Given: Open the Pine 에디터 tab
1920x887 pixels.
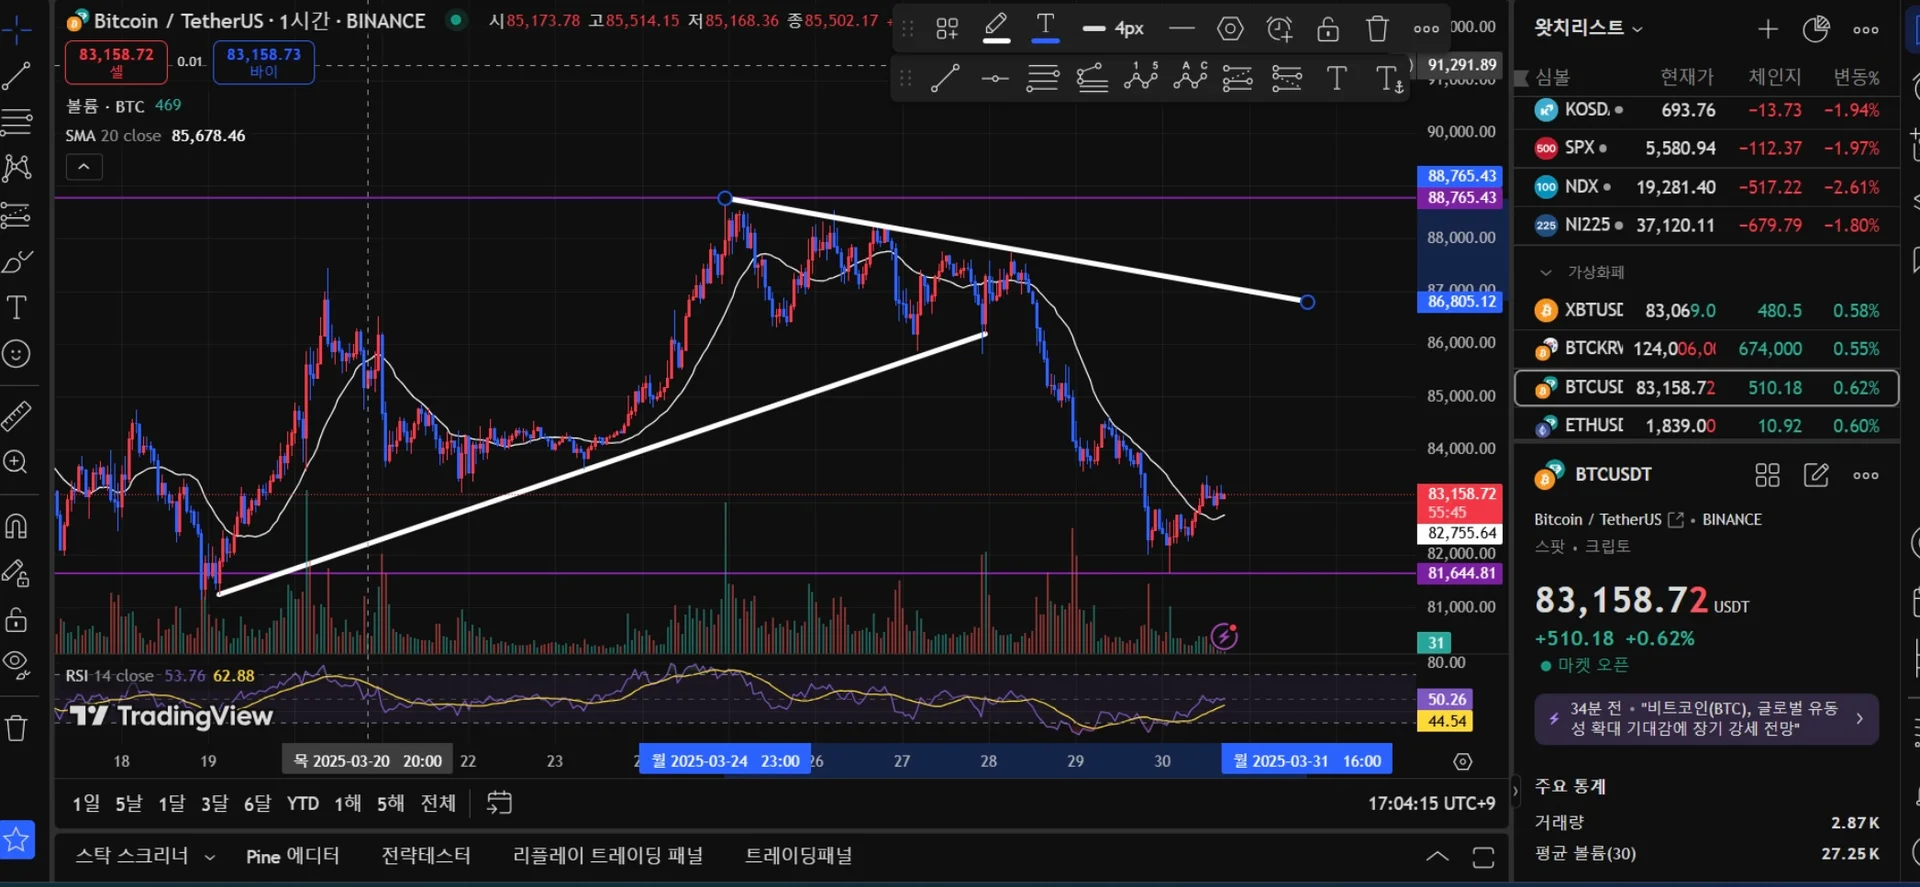Looking at the screenshot, I should tap(293, 856).
